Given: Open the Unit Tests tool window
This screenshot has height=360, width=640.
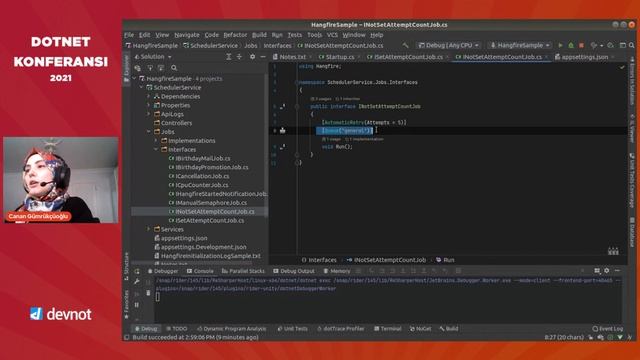Looking at the screenshot, I should point(292,329).
